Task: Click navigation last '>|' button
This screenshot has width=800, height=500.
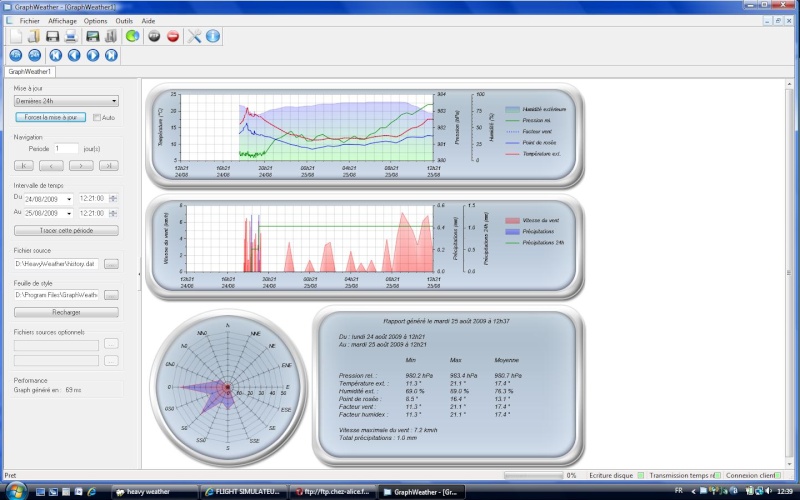Action: coord(109,165)
